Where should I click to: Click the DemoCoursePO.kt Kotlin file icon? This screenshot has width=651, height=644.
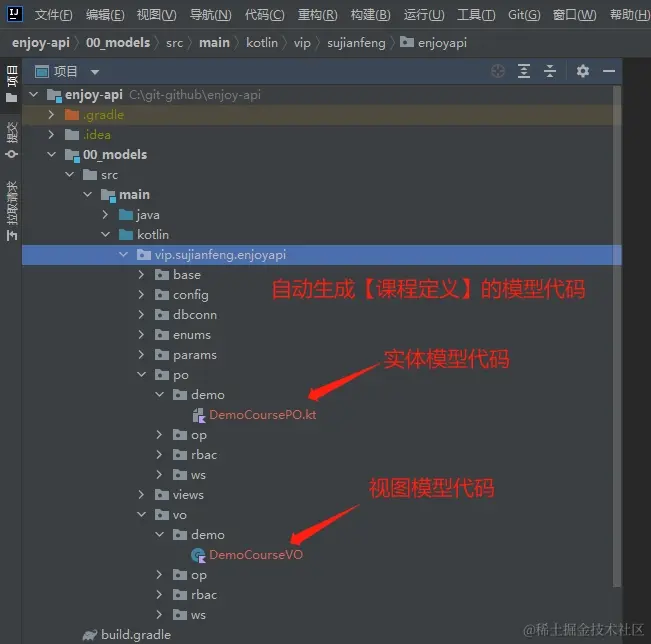coord(199,415)
